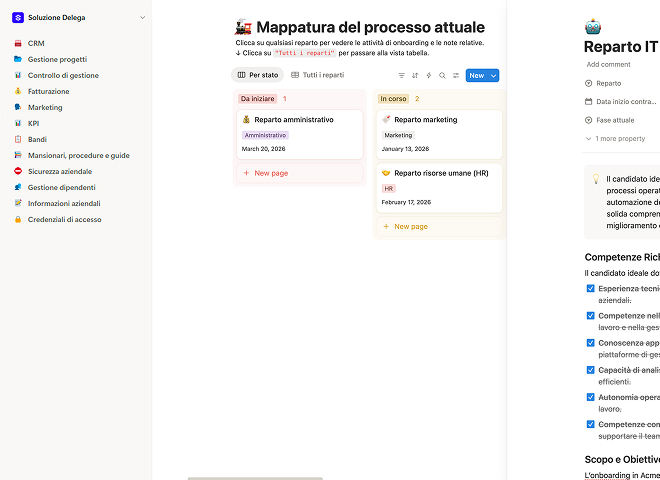Uncheck the last Competenze con checkbox
Viewport: 660px width, 480px height.
click(x=591, y=424)
